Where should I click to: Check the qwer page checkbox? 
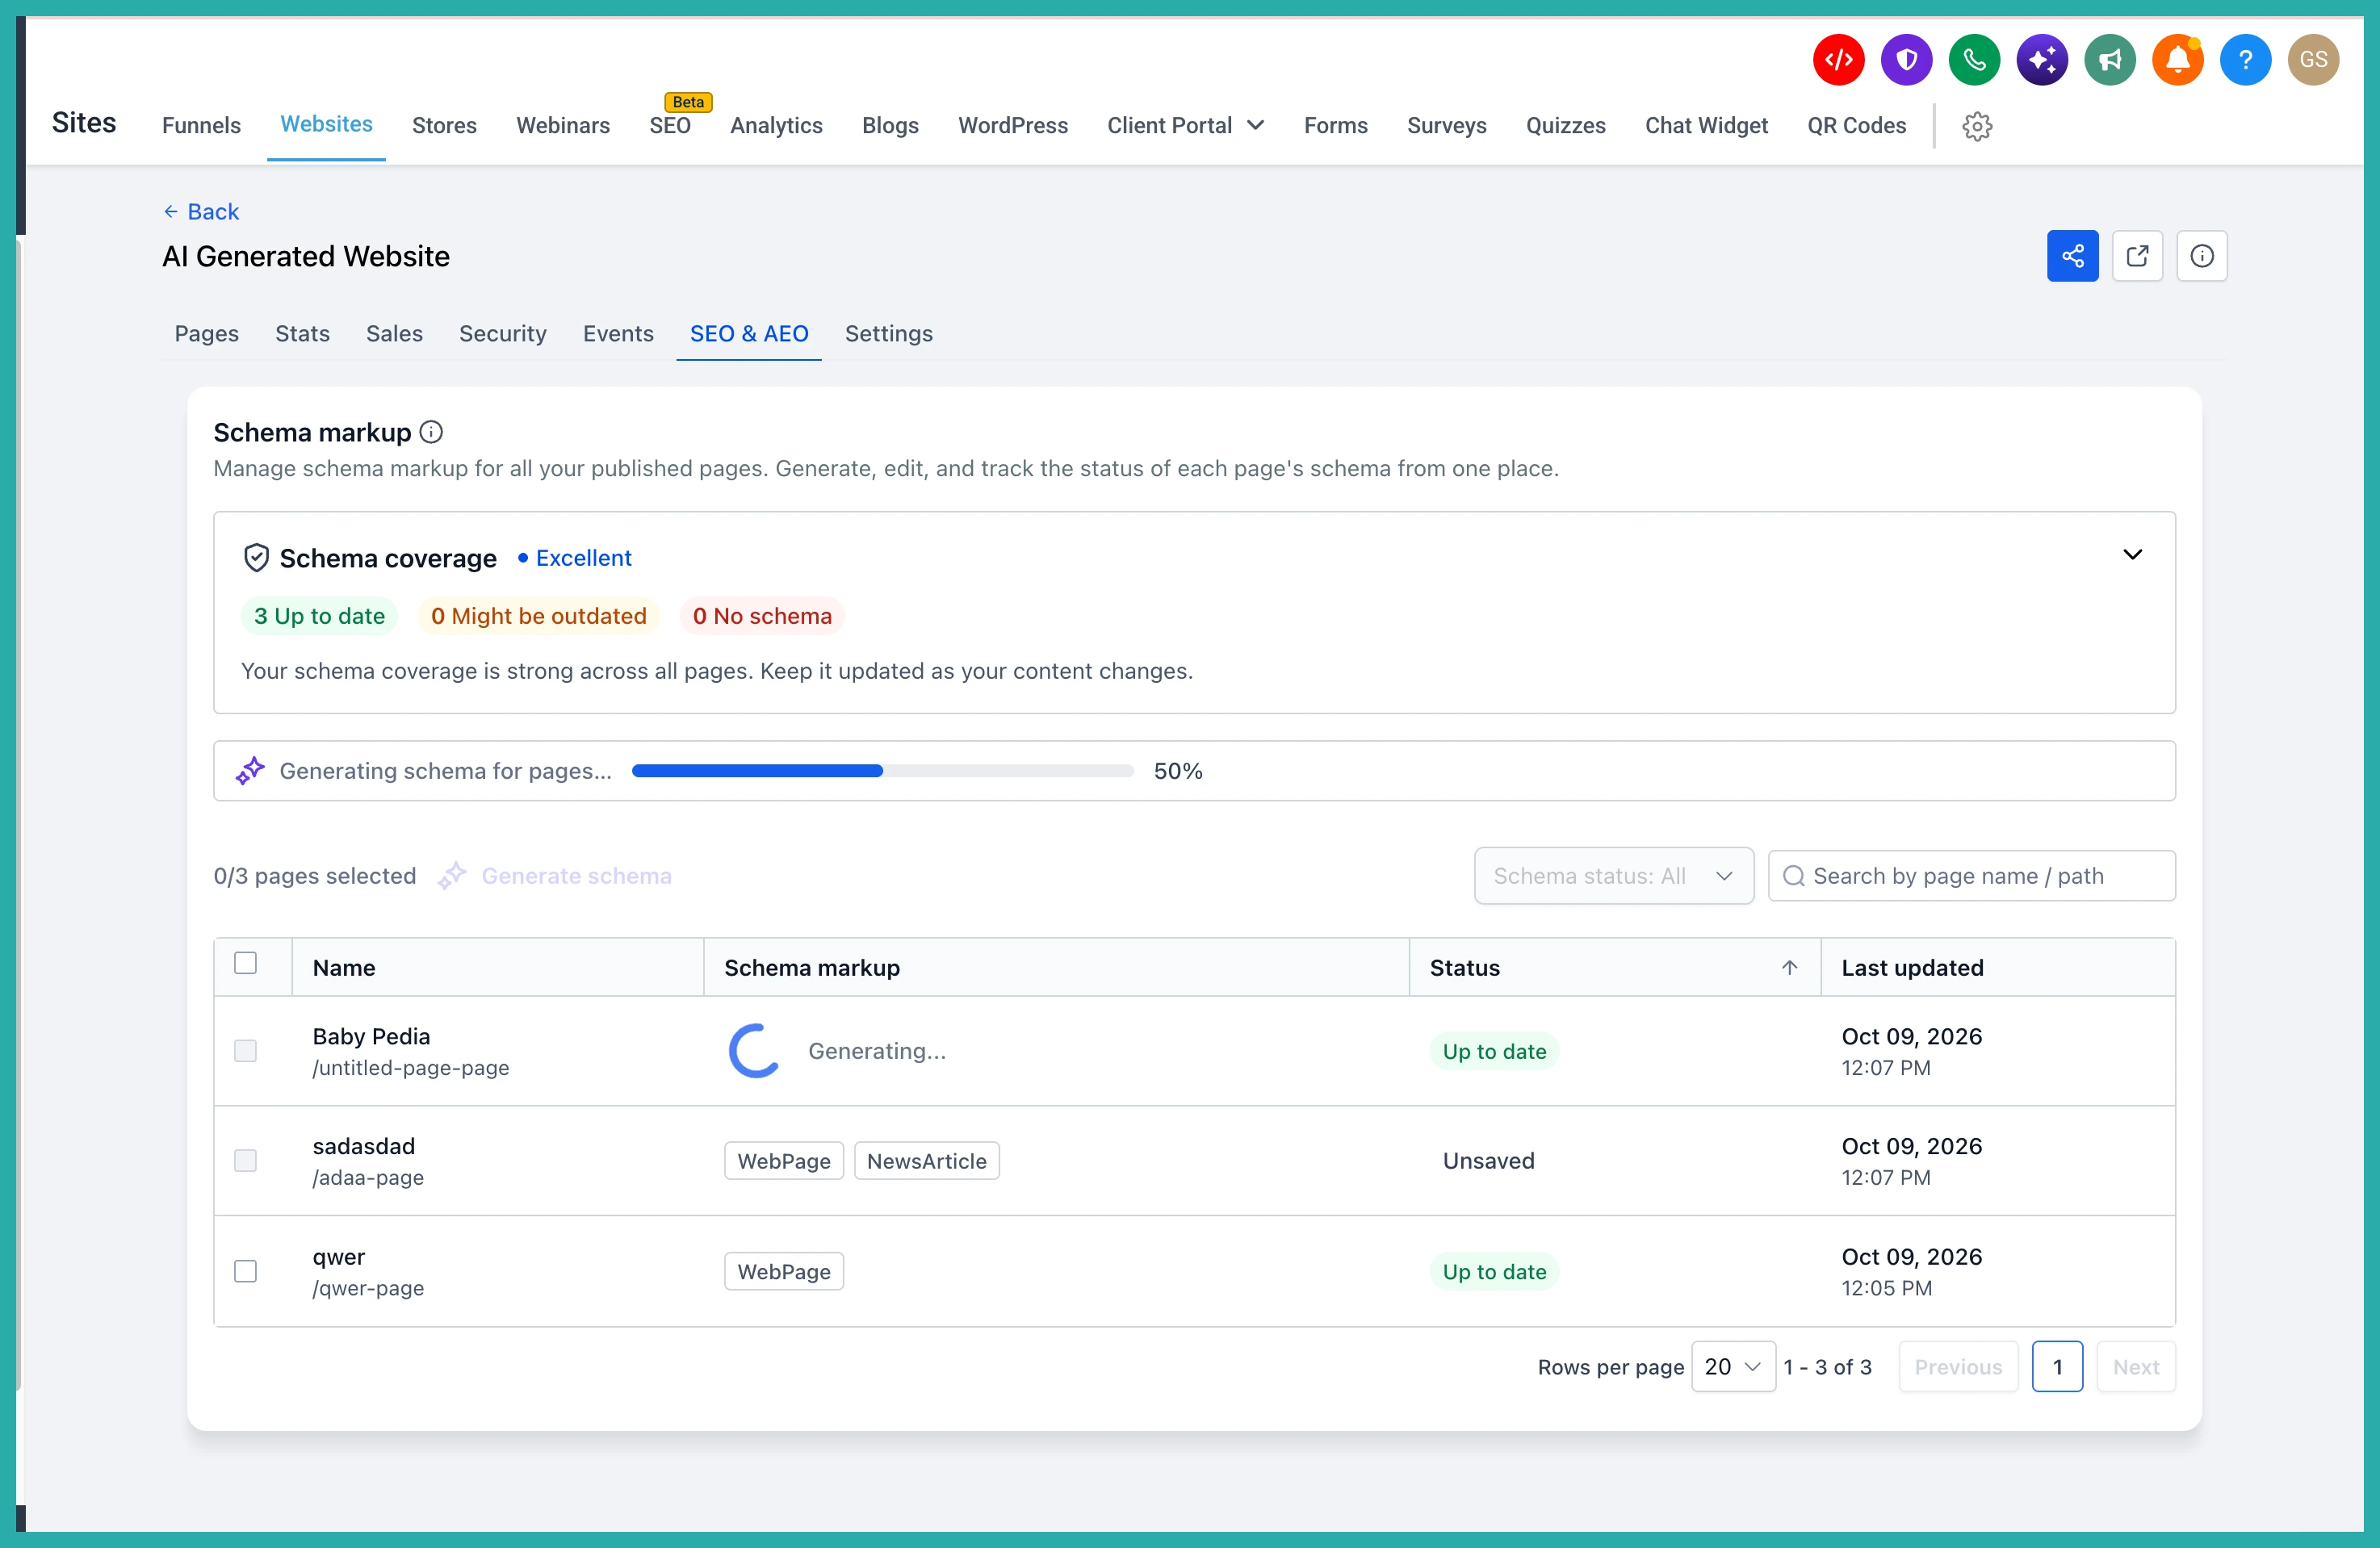click(245, 1271)
